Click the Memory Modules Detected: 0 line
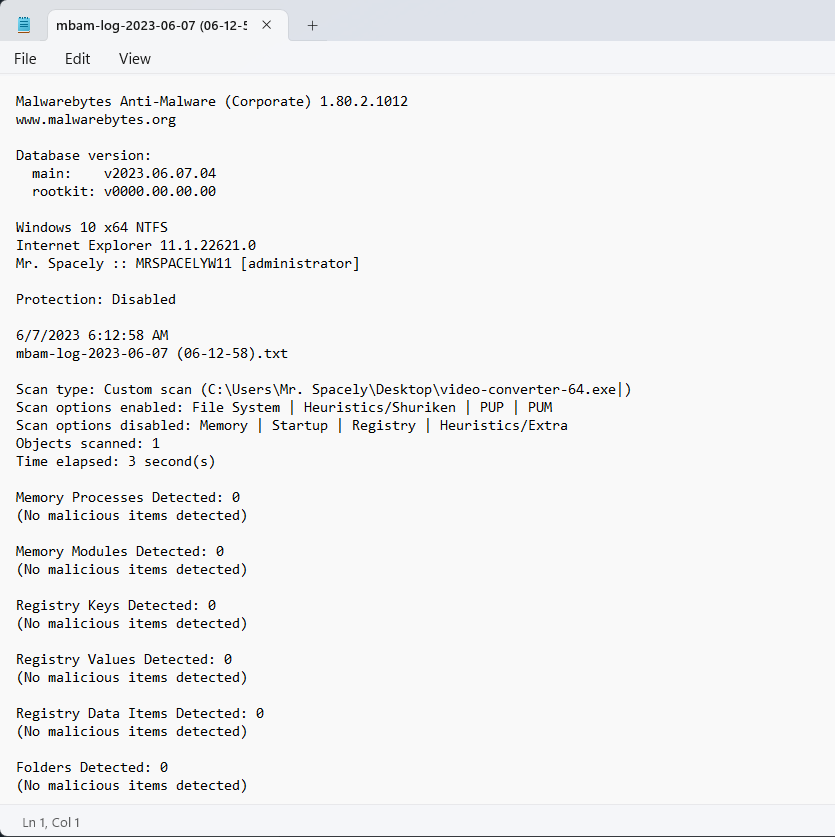Screen dimensions: 835x837 click(120, 551)
